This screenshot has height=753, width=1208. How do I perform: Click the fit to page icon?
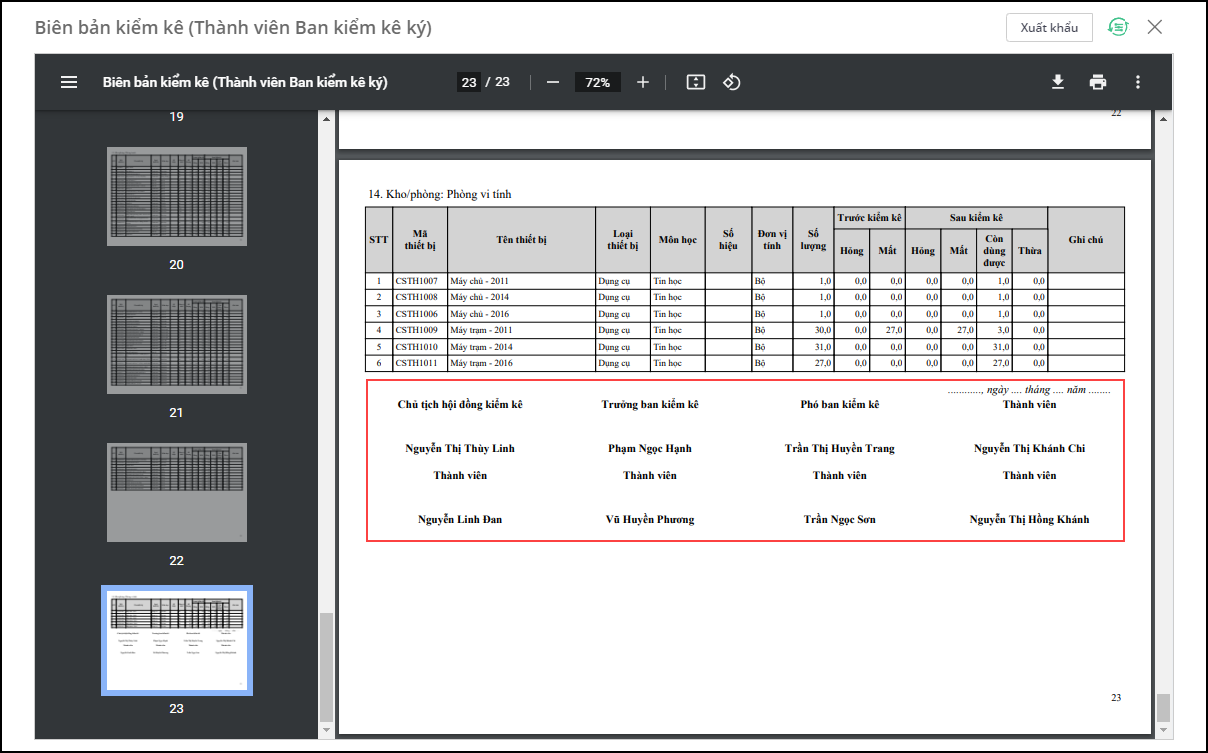click(696, 82)
